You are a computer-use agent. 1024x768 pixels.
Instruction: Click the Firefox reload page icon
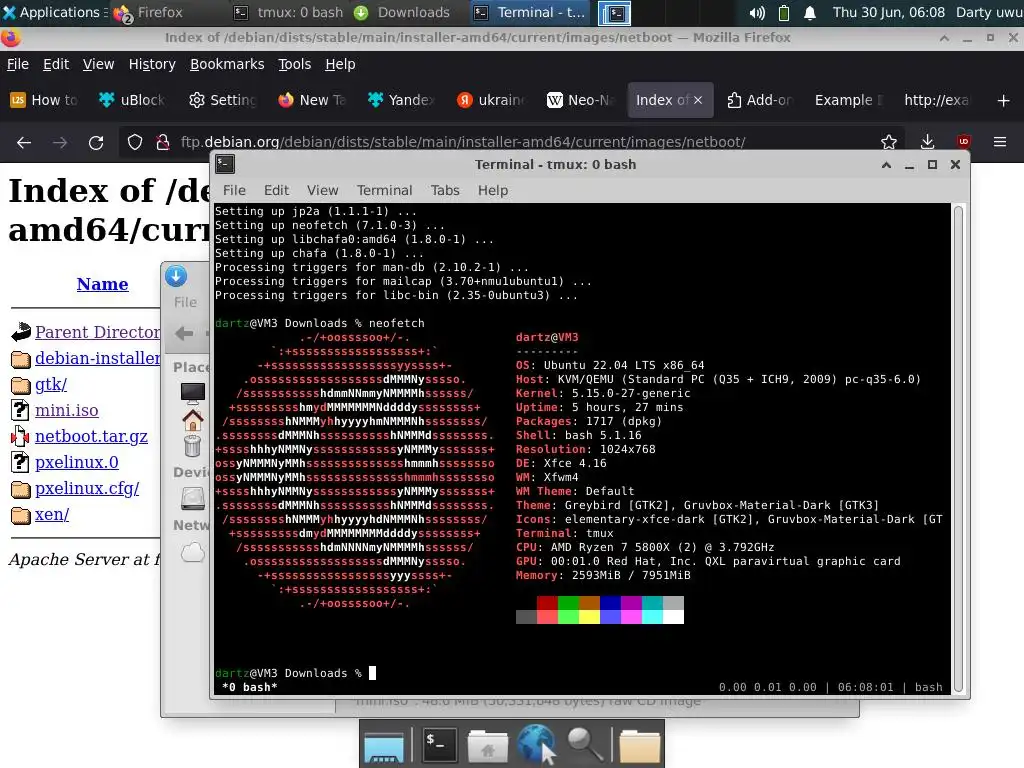[96, 142]
